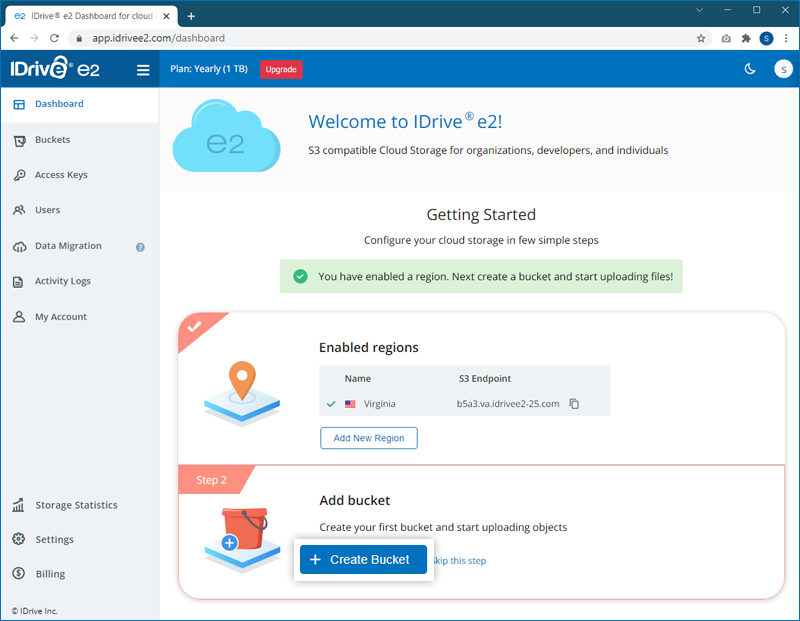Click Create Bucket button
Viewport: 800px width, 621px height.
(x=363, y=560)
